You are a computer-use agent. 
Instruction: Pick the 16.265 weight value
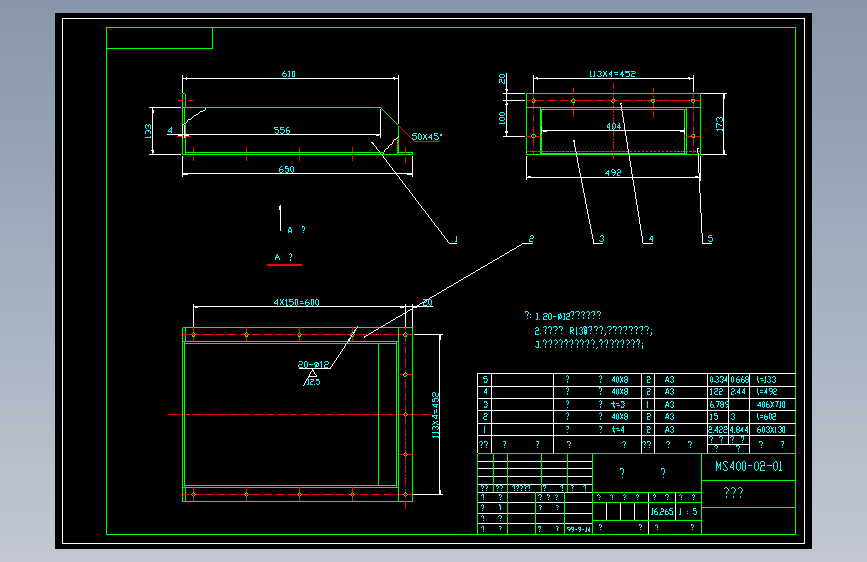pos(661,512)
